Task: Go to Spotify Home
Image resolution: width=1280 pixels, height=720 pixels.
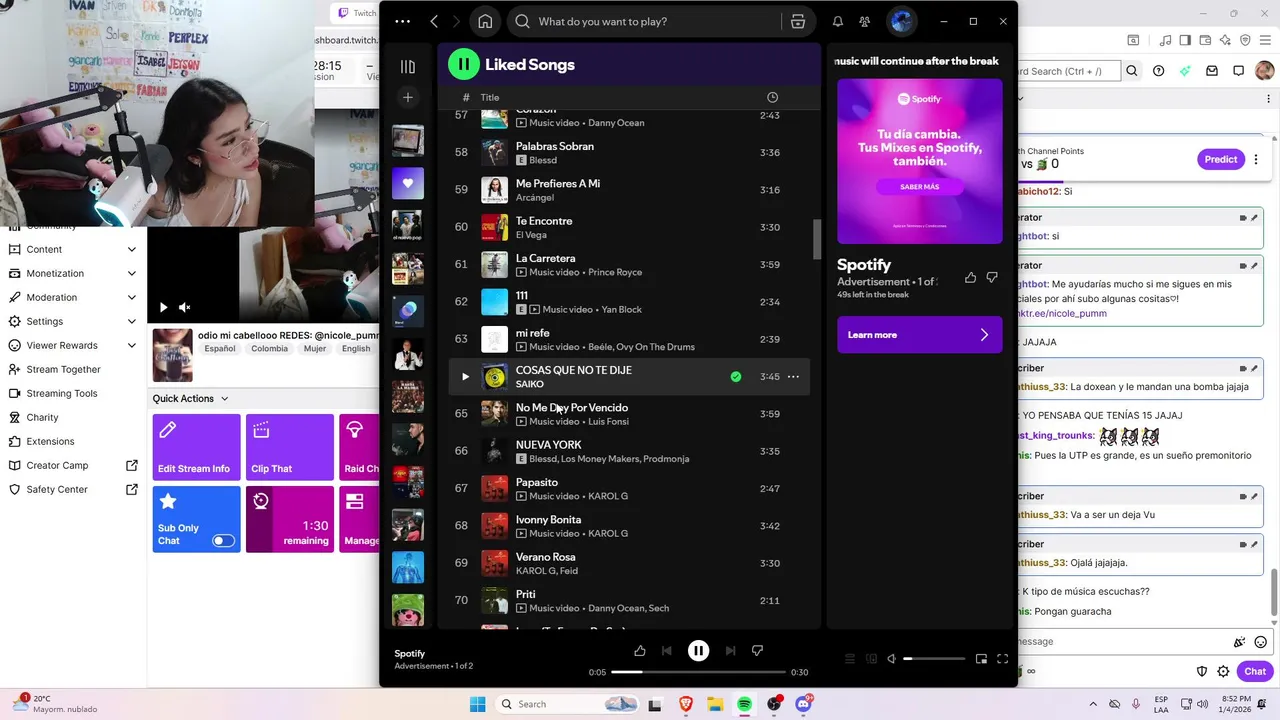Action: click(x=485, y=21)
